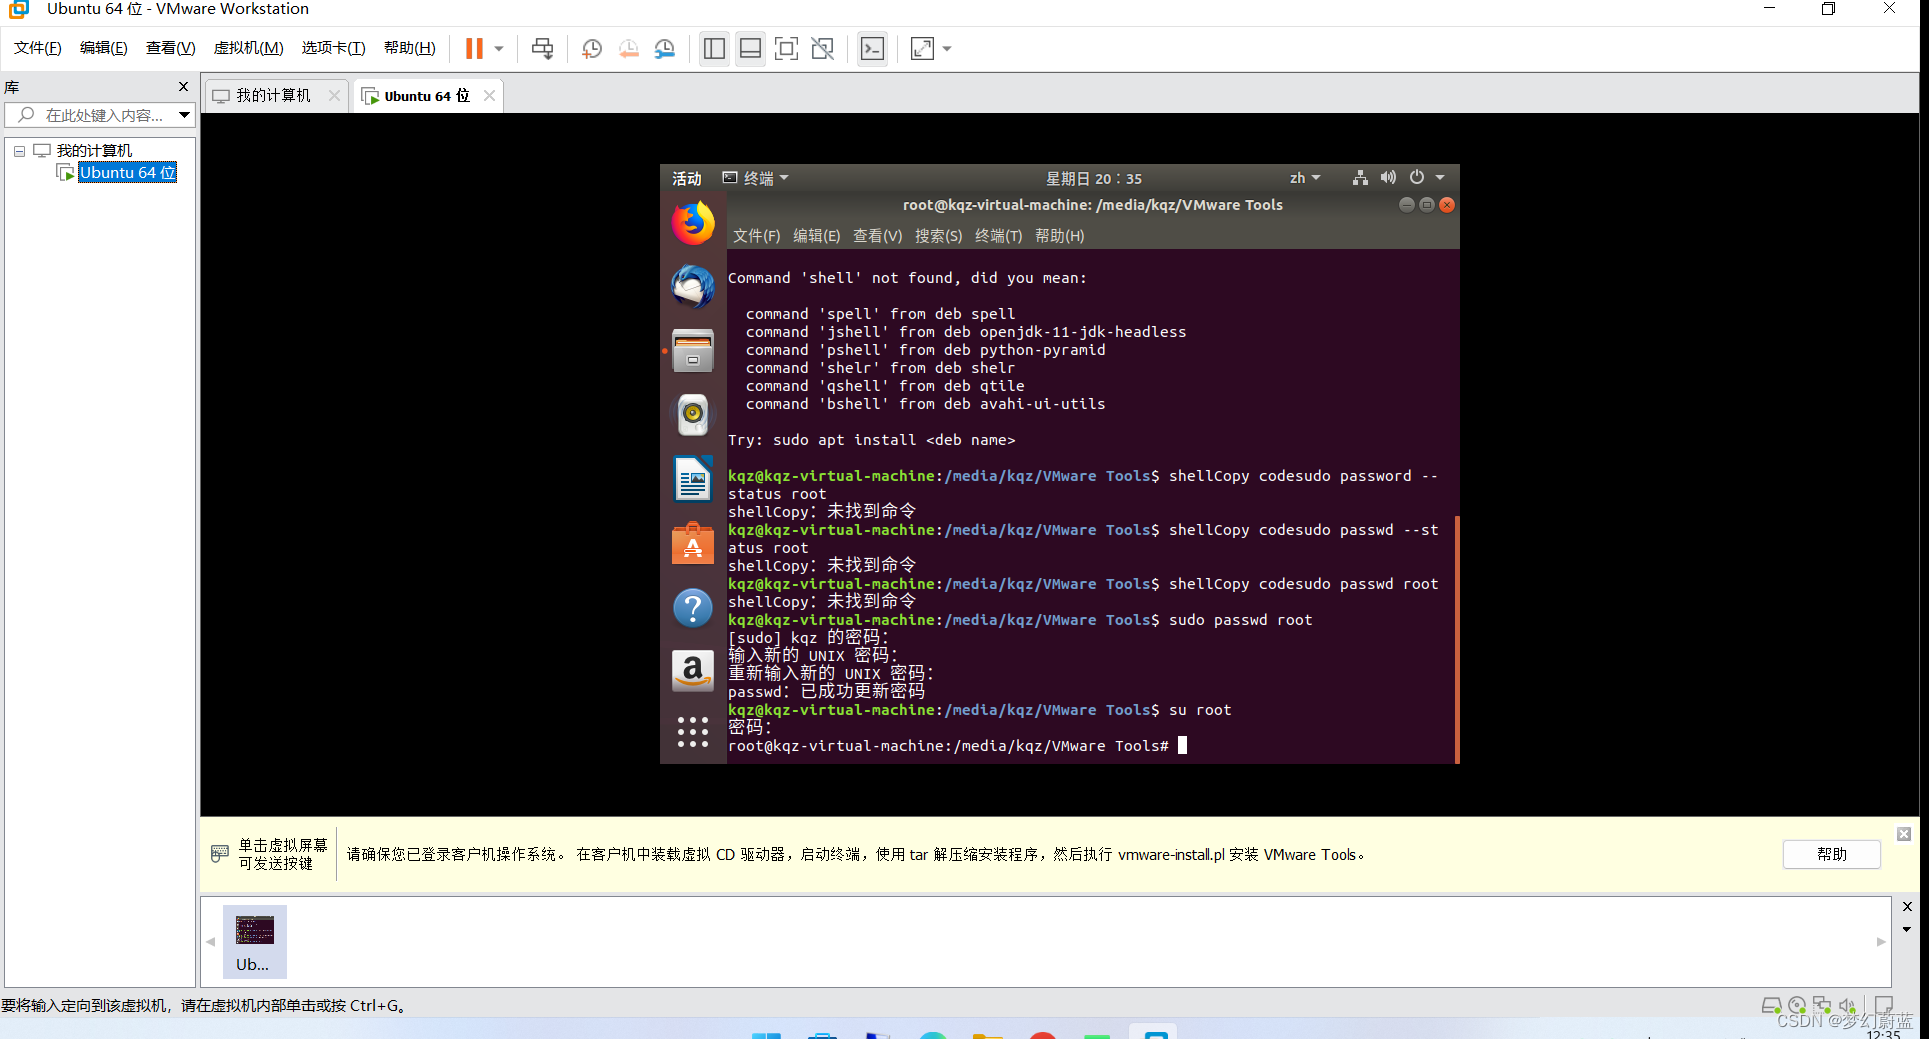The image size is (1929, 1039).
Task: Open the library search dropdown arrow
Action: click(x=185, y=115)
